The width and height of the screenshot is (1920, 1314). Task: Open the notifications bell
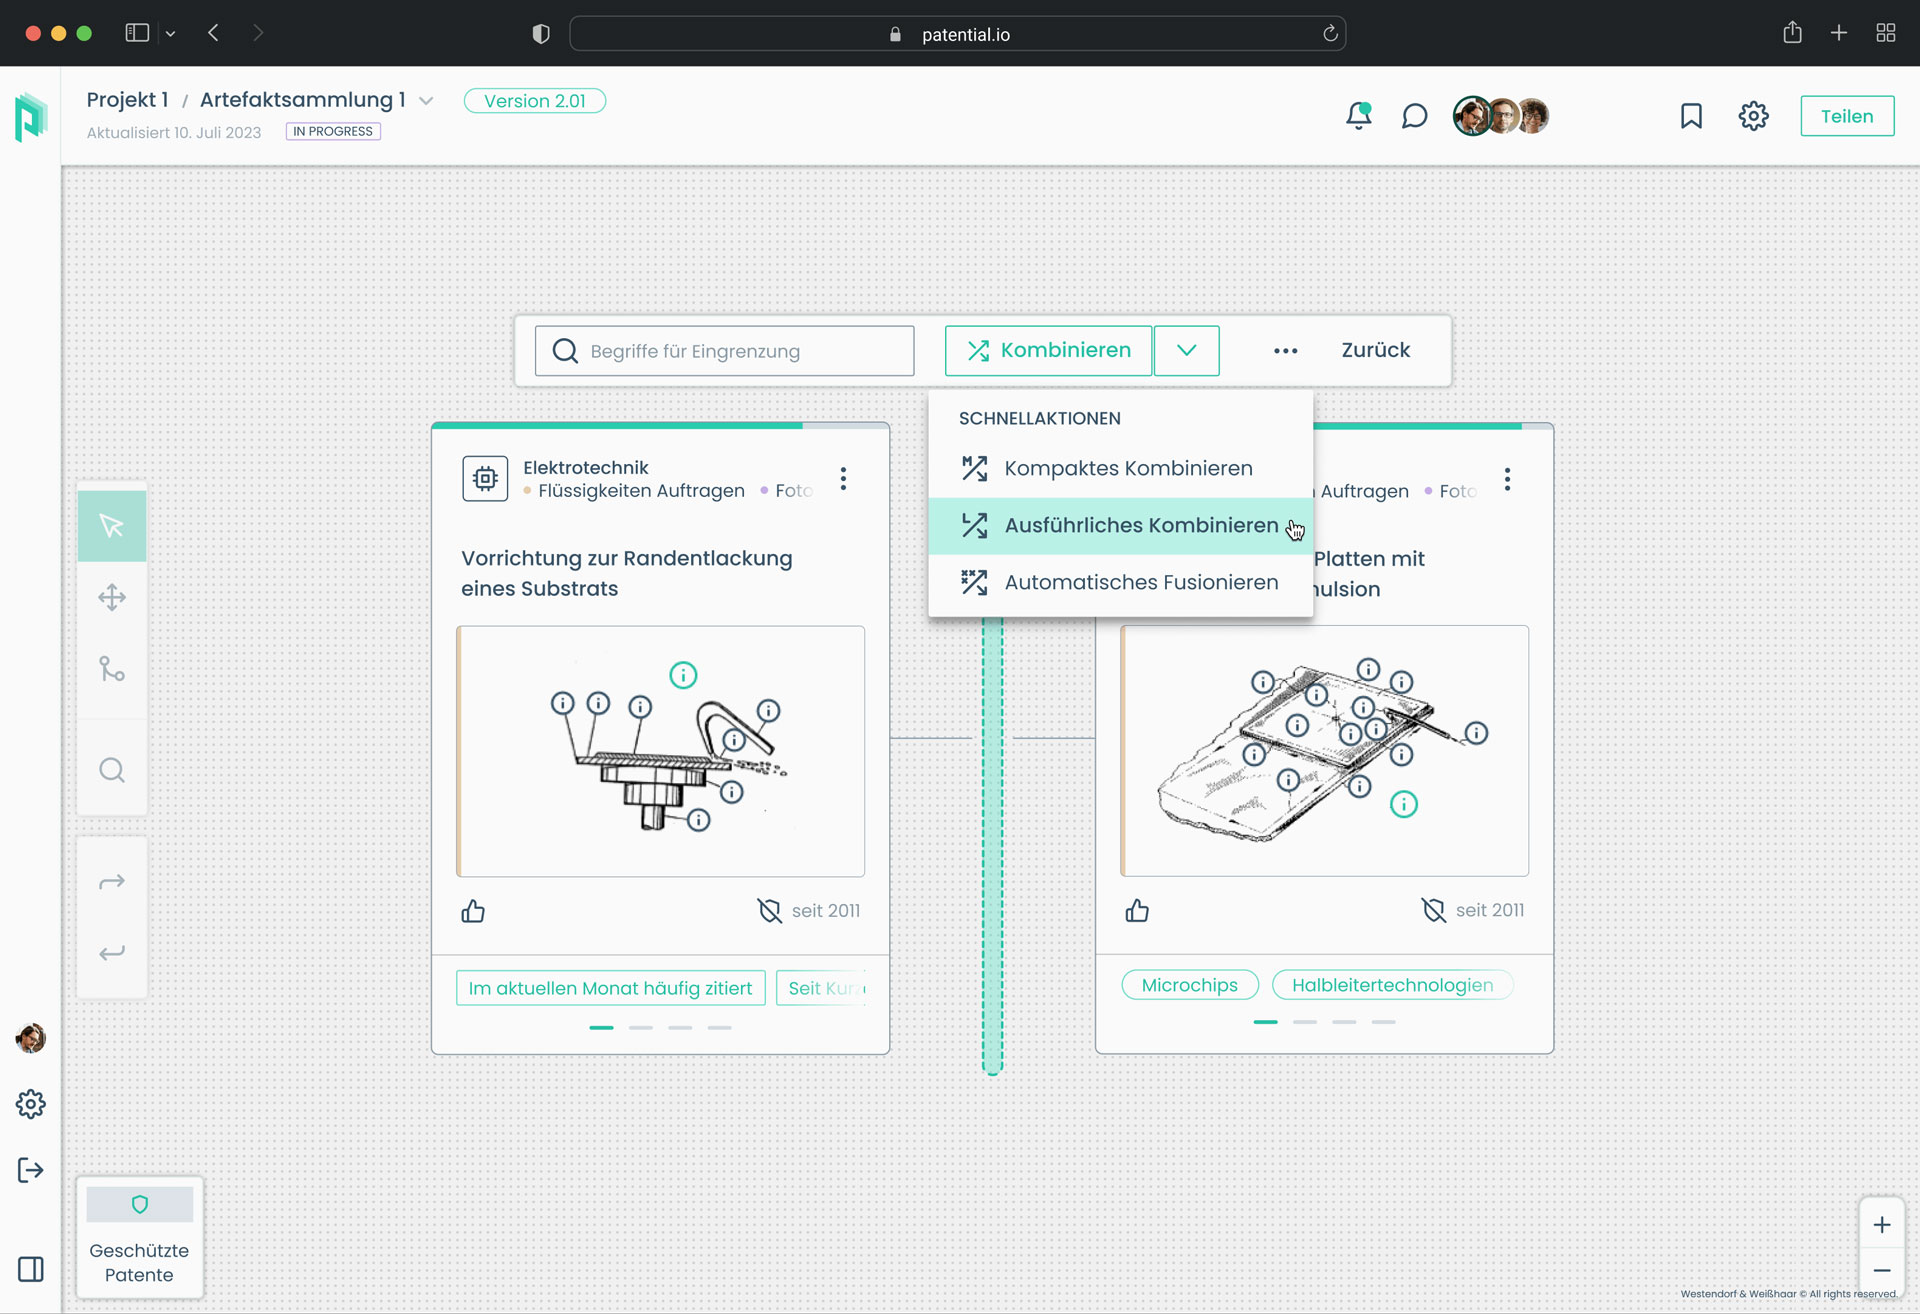[1358, 116]
